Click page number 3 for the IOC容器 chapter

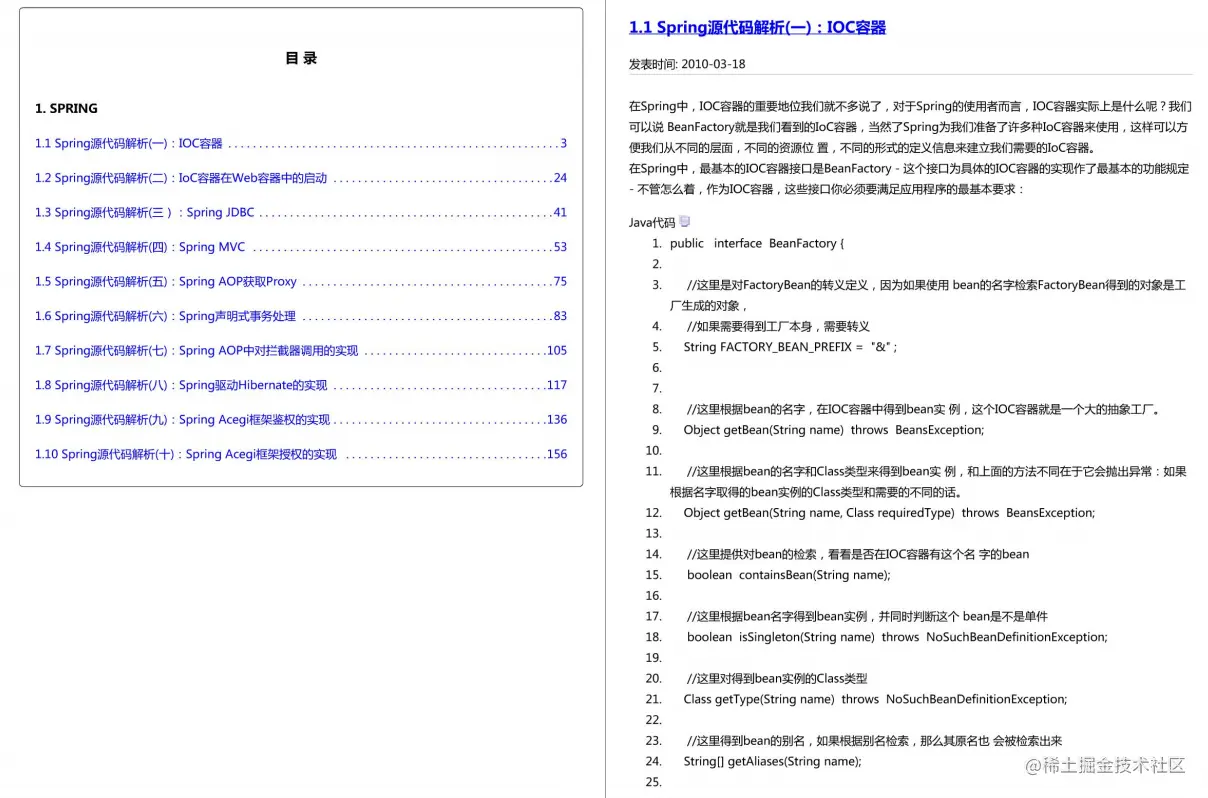562,143
